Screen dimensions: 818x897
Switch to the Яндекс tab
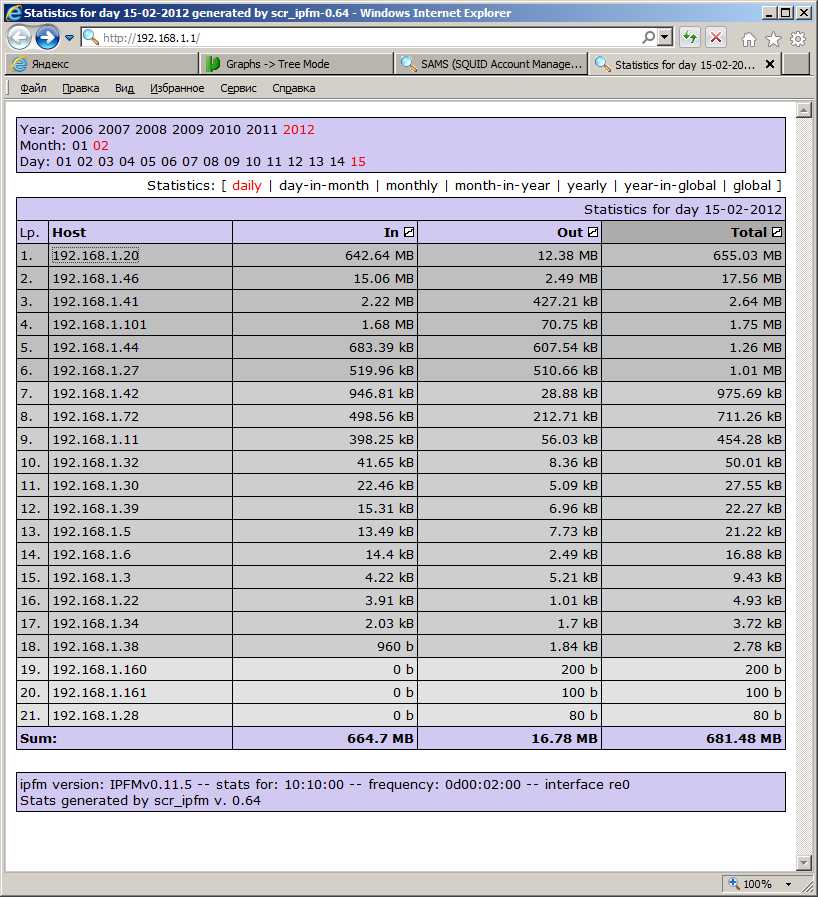click(x=102, y=64)
